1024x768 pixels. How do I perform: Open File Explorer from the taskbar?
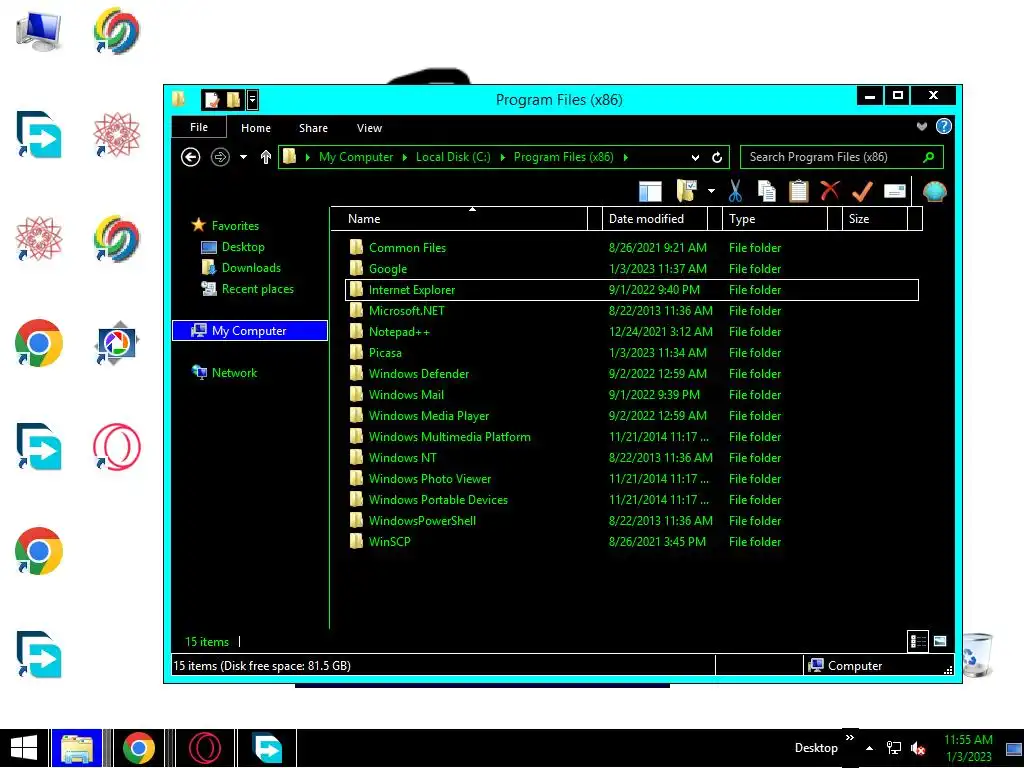point(76,748)
